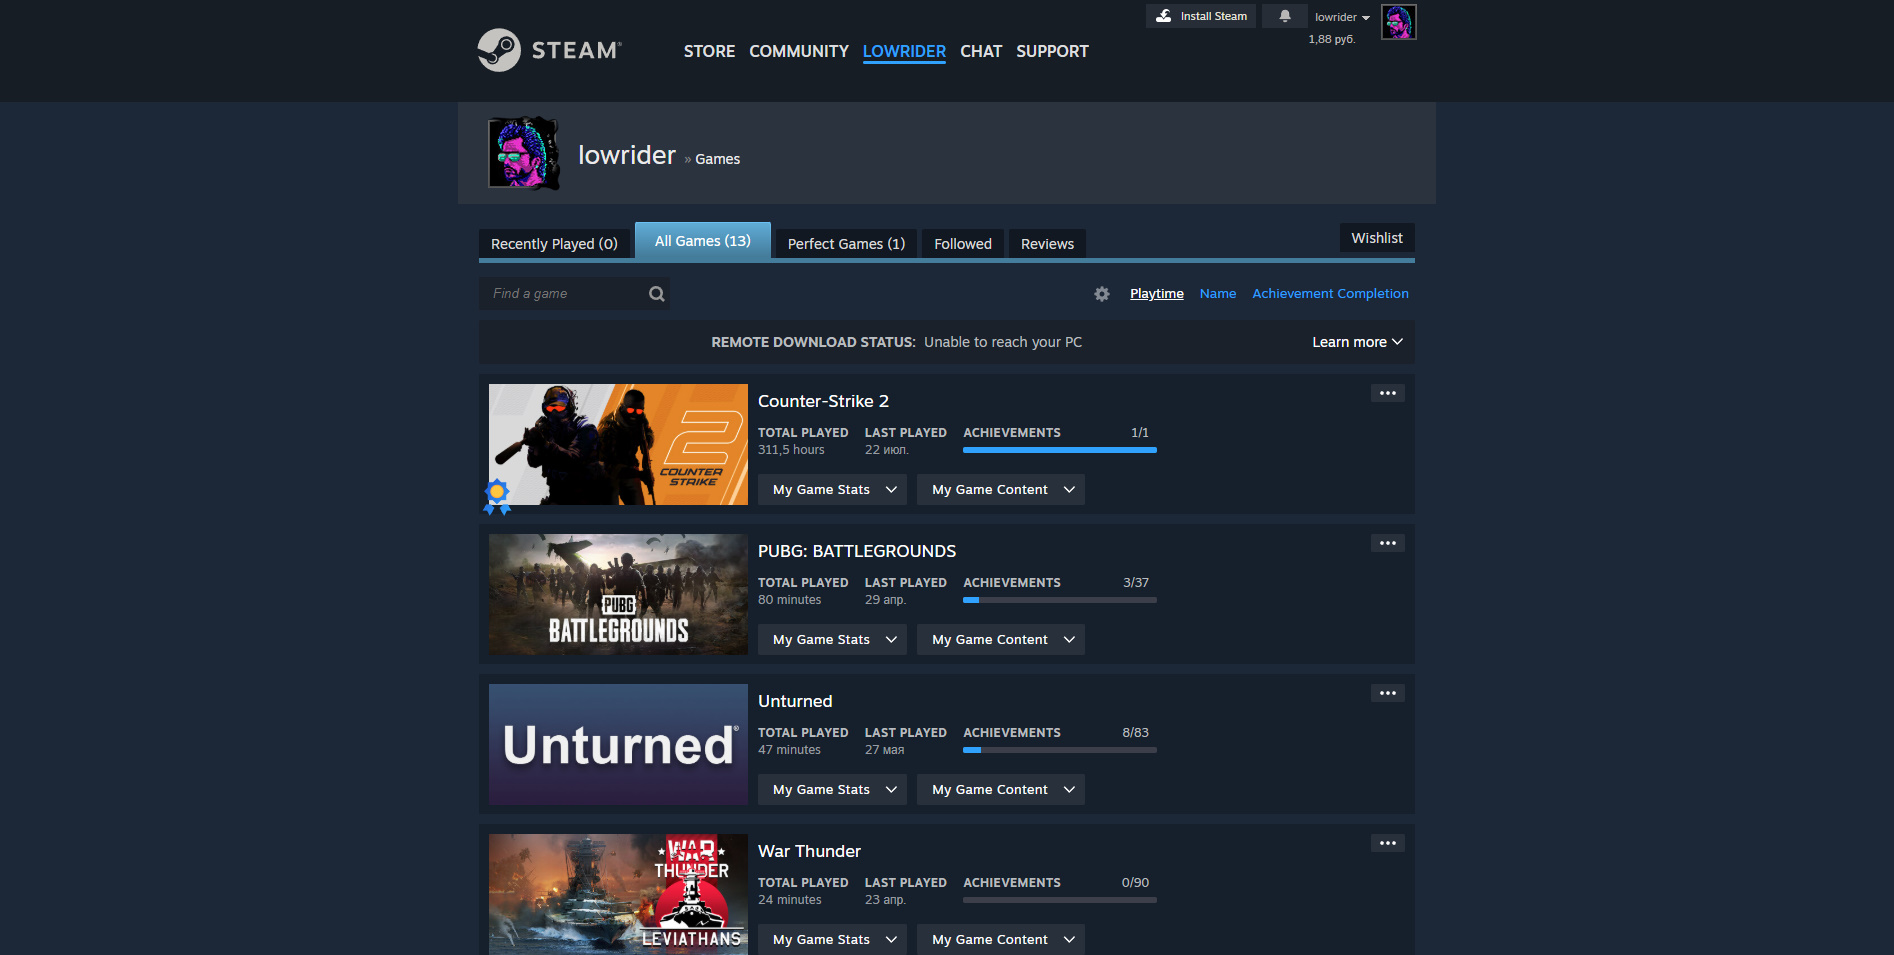The height and width of the screenshot is (955, 1894).
Task: Expand My Game Stats for PUBG
Action: tap(832, 640)
